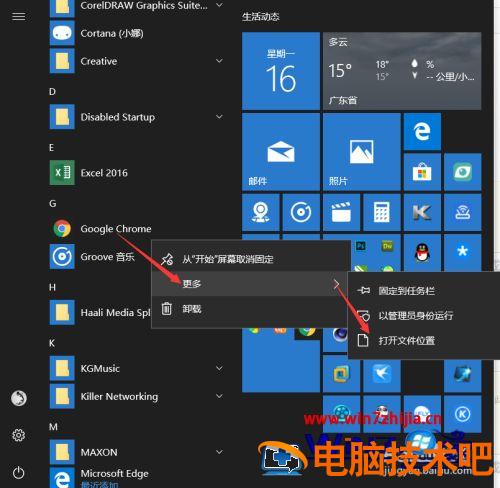The image size is (500, 488).
Task: Open the blue bird app tile
Action: coord(382,374)
